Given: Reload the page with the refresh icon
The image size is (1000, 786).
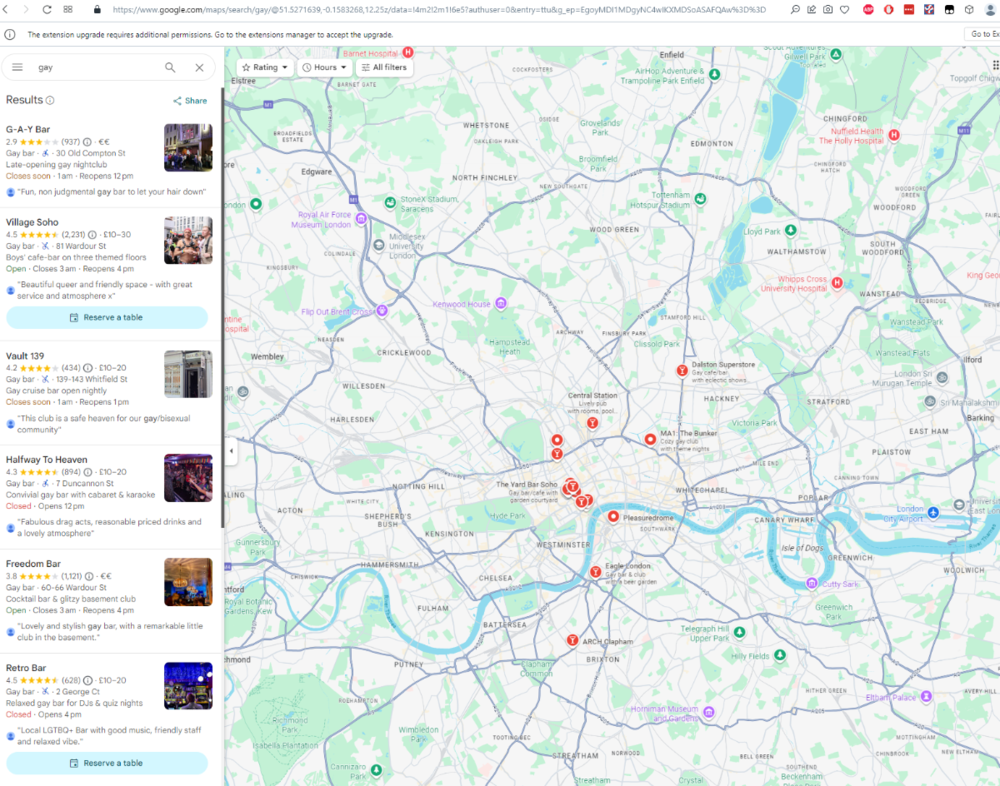Looking at the screenshot, I should point(47,10).
